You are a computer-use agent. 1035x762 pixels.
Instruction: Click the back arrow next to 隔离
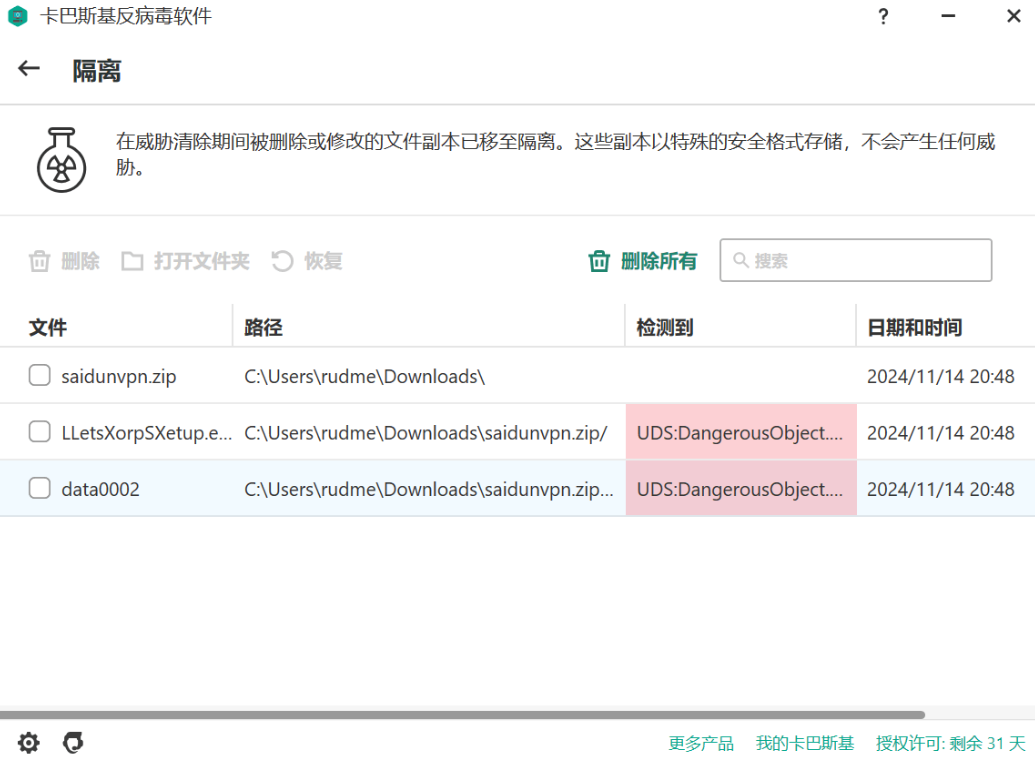point(29,69)
